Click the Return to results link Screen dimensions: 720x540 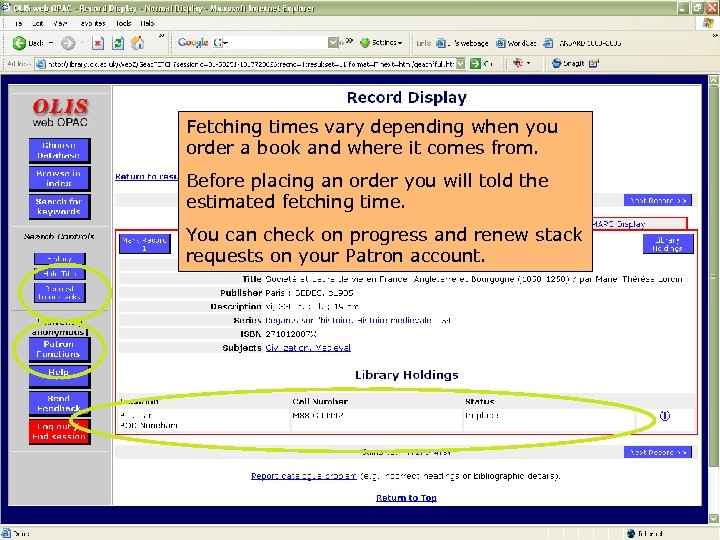tap(146, 176)
